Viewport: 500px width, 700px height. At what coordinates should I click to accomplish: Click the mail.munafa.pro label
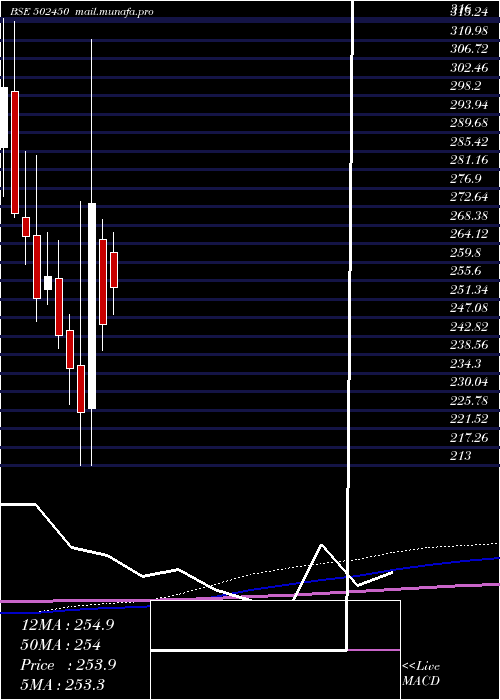pyautogui.click(x=113, y=12)
